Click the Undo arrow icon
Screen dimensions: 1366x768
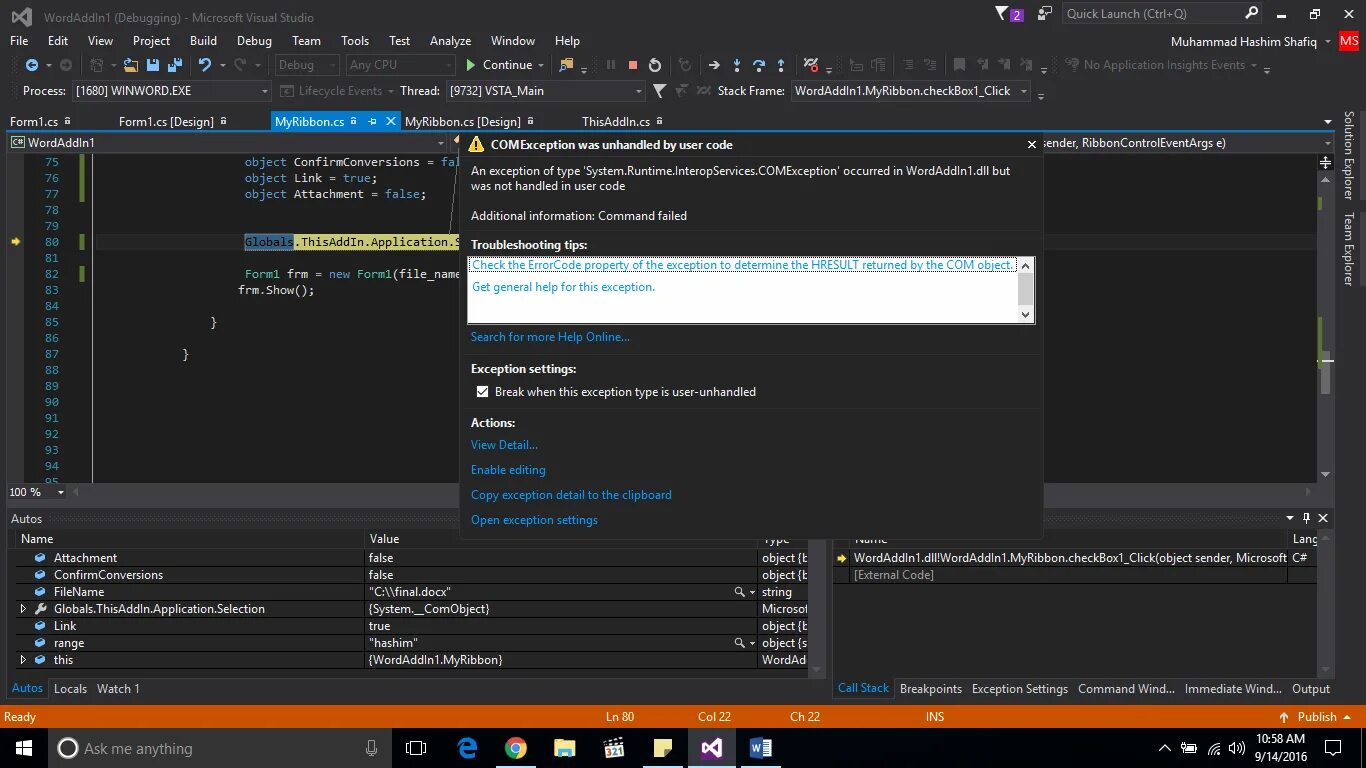click(x=205, y=65)
